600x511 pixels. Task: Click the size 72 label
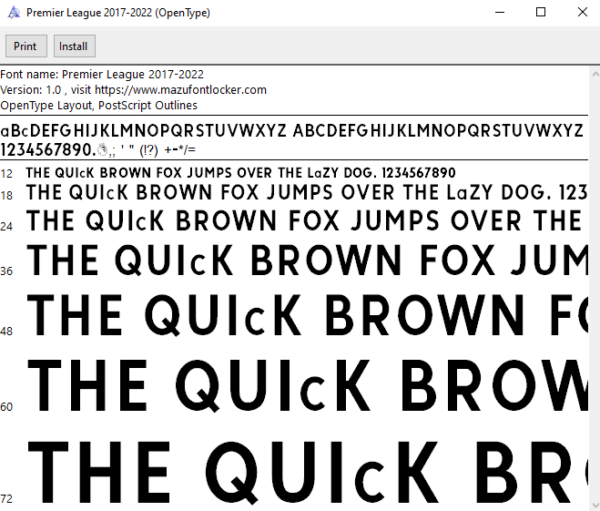pos(7,499)
